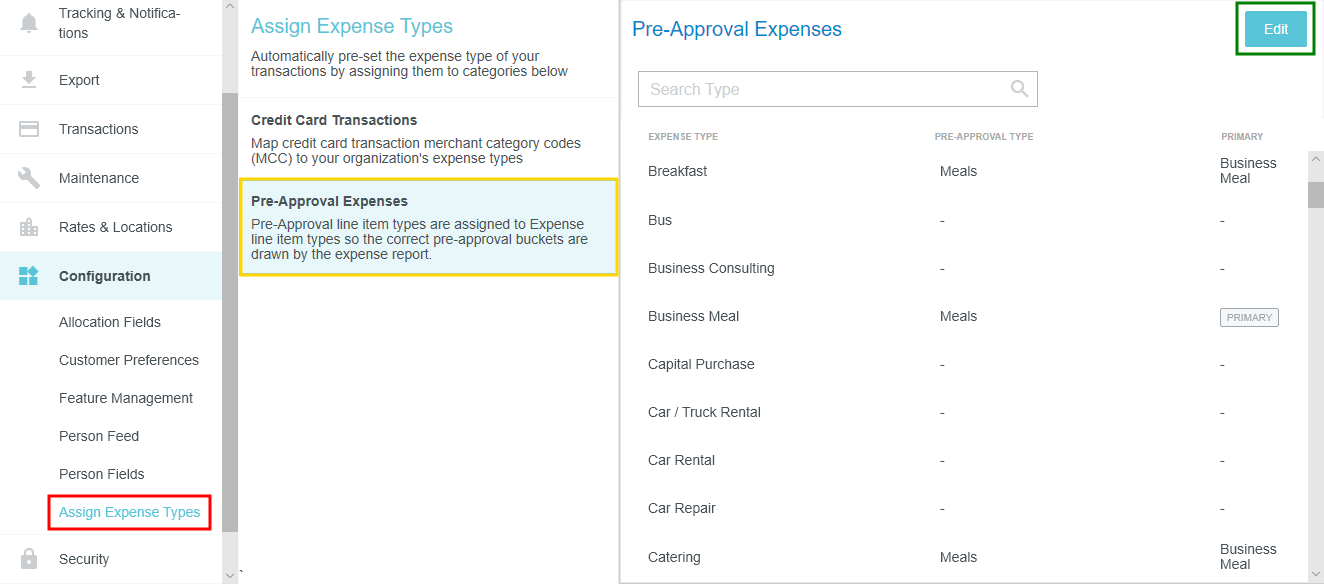Click the Tracking & Notifications bell icon

pos(29,22)
